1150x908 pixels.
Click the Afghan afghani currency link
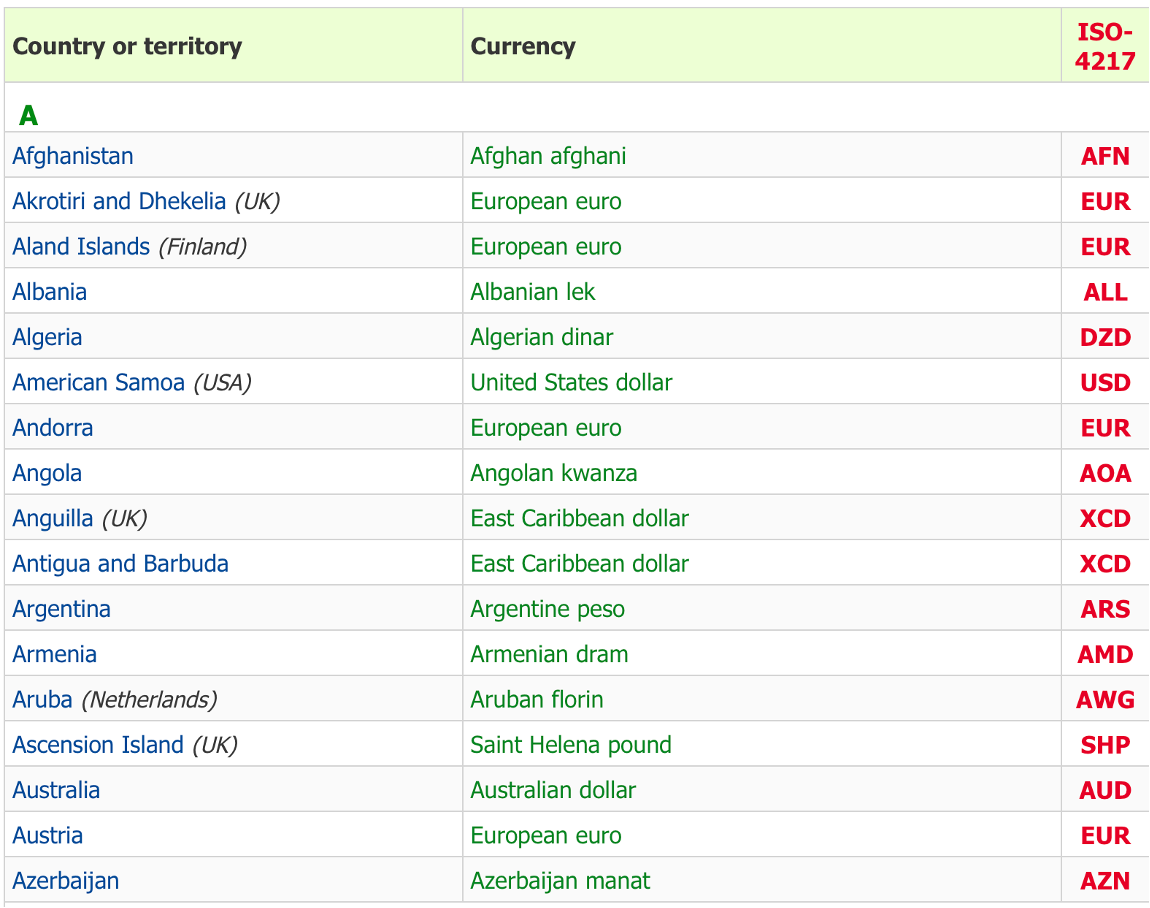(x=548, y=156)
